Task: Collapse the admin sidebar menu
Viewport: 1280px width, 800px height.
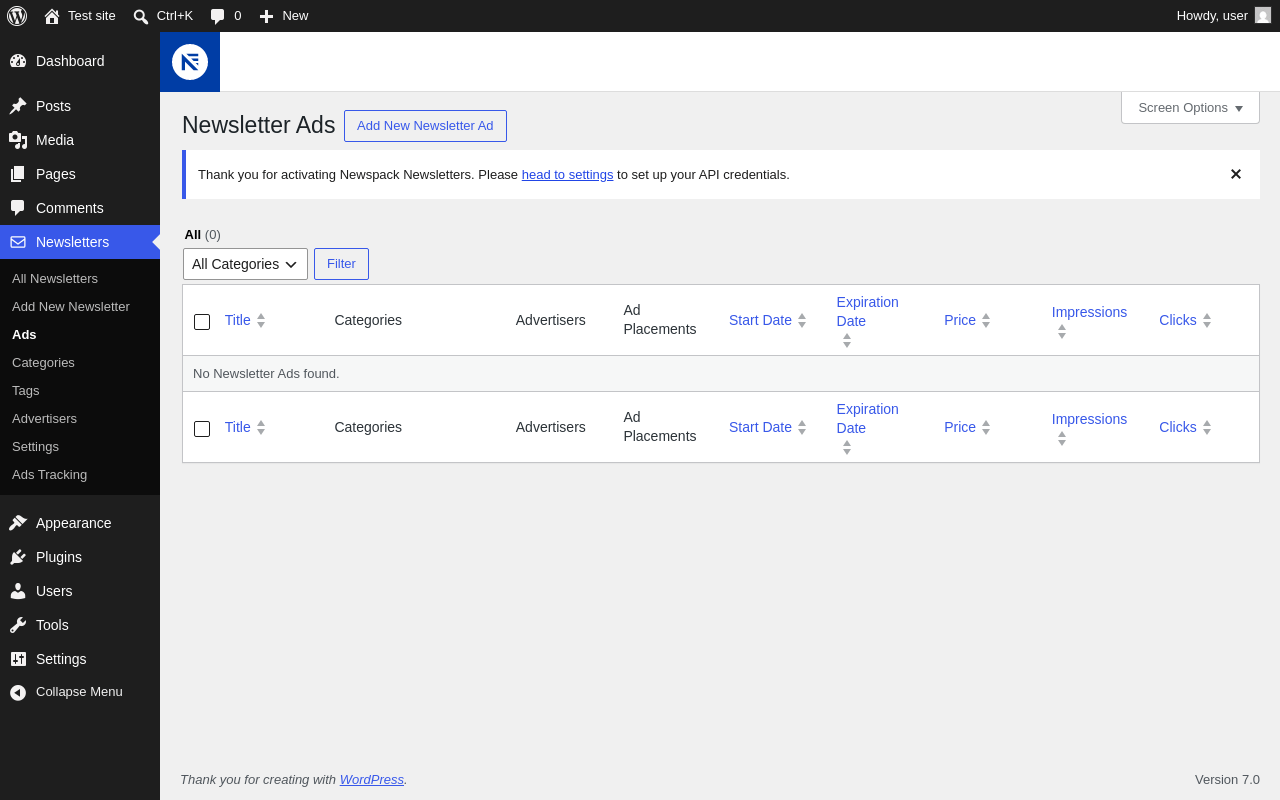Action: (80, 692)
